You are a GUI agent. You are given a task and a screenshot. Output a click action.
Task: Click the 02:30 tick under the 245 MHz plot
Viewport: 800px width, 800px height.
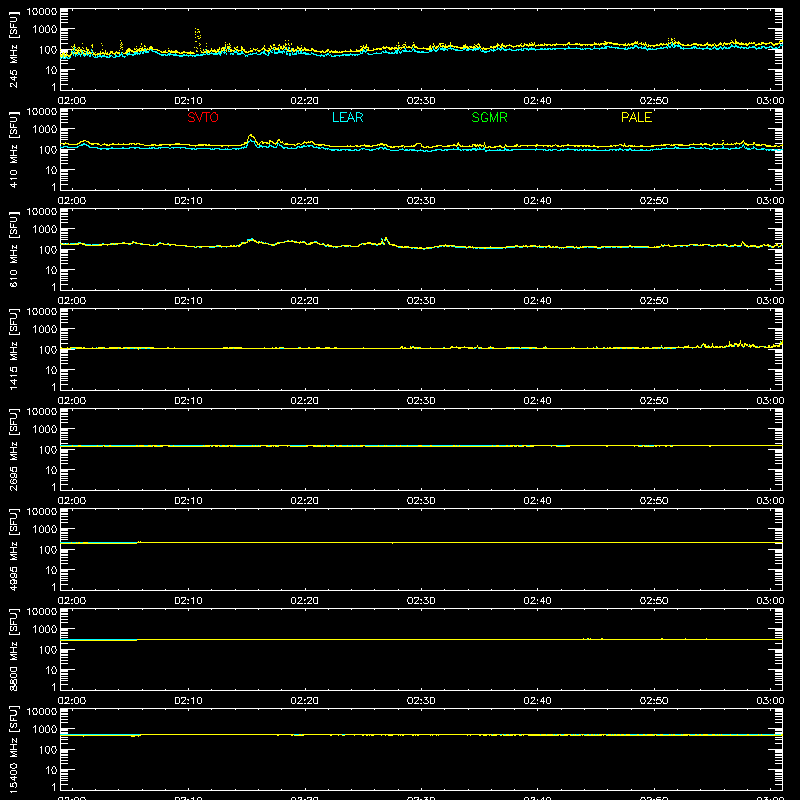421,101
